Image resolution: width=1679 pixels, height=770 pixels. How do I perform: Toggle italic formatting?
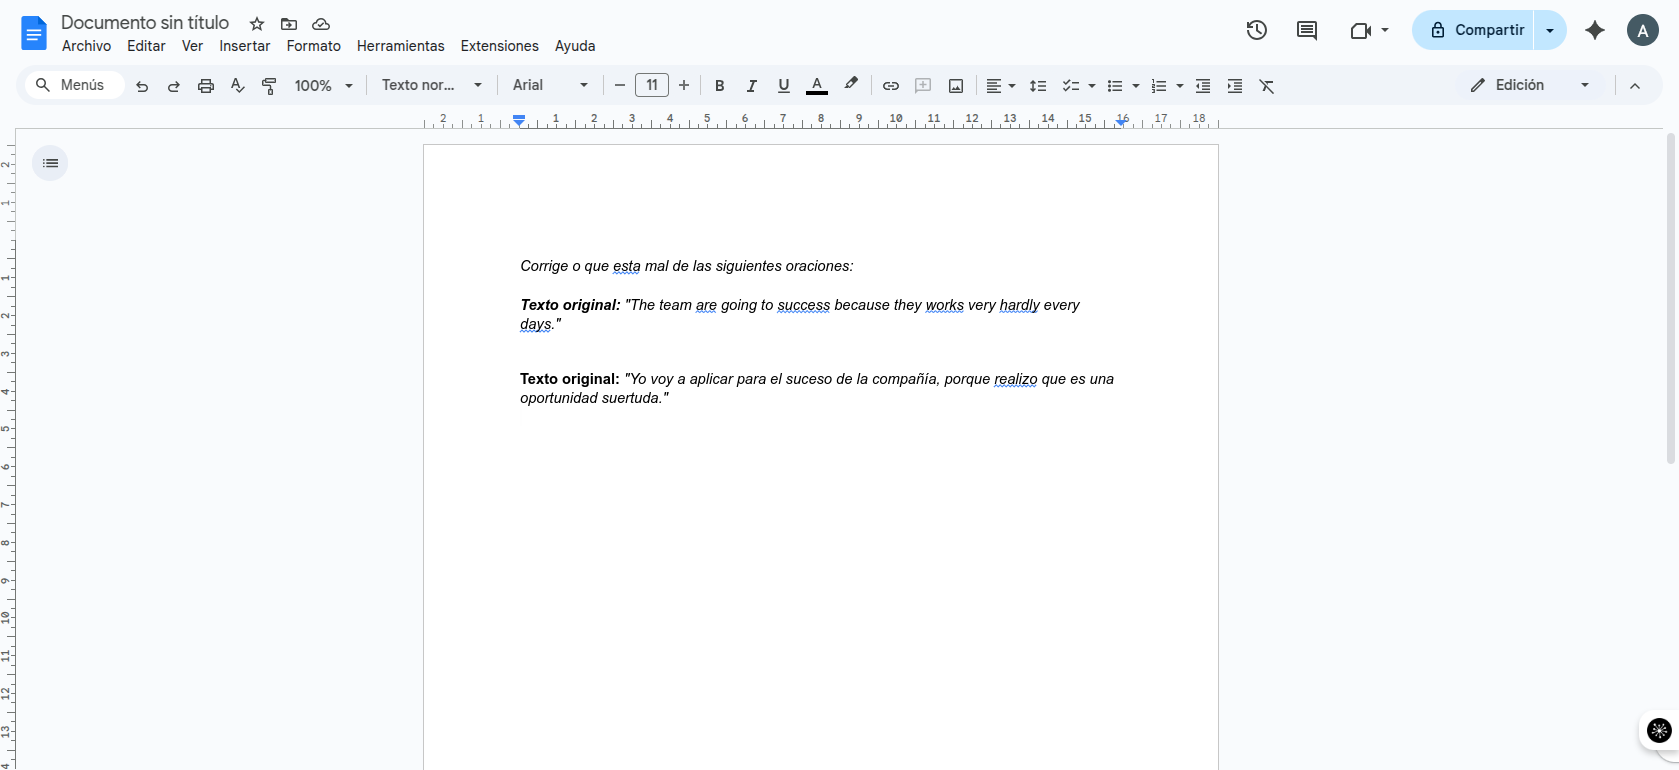pos(752,86)
